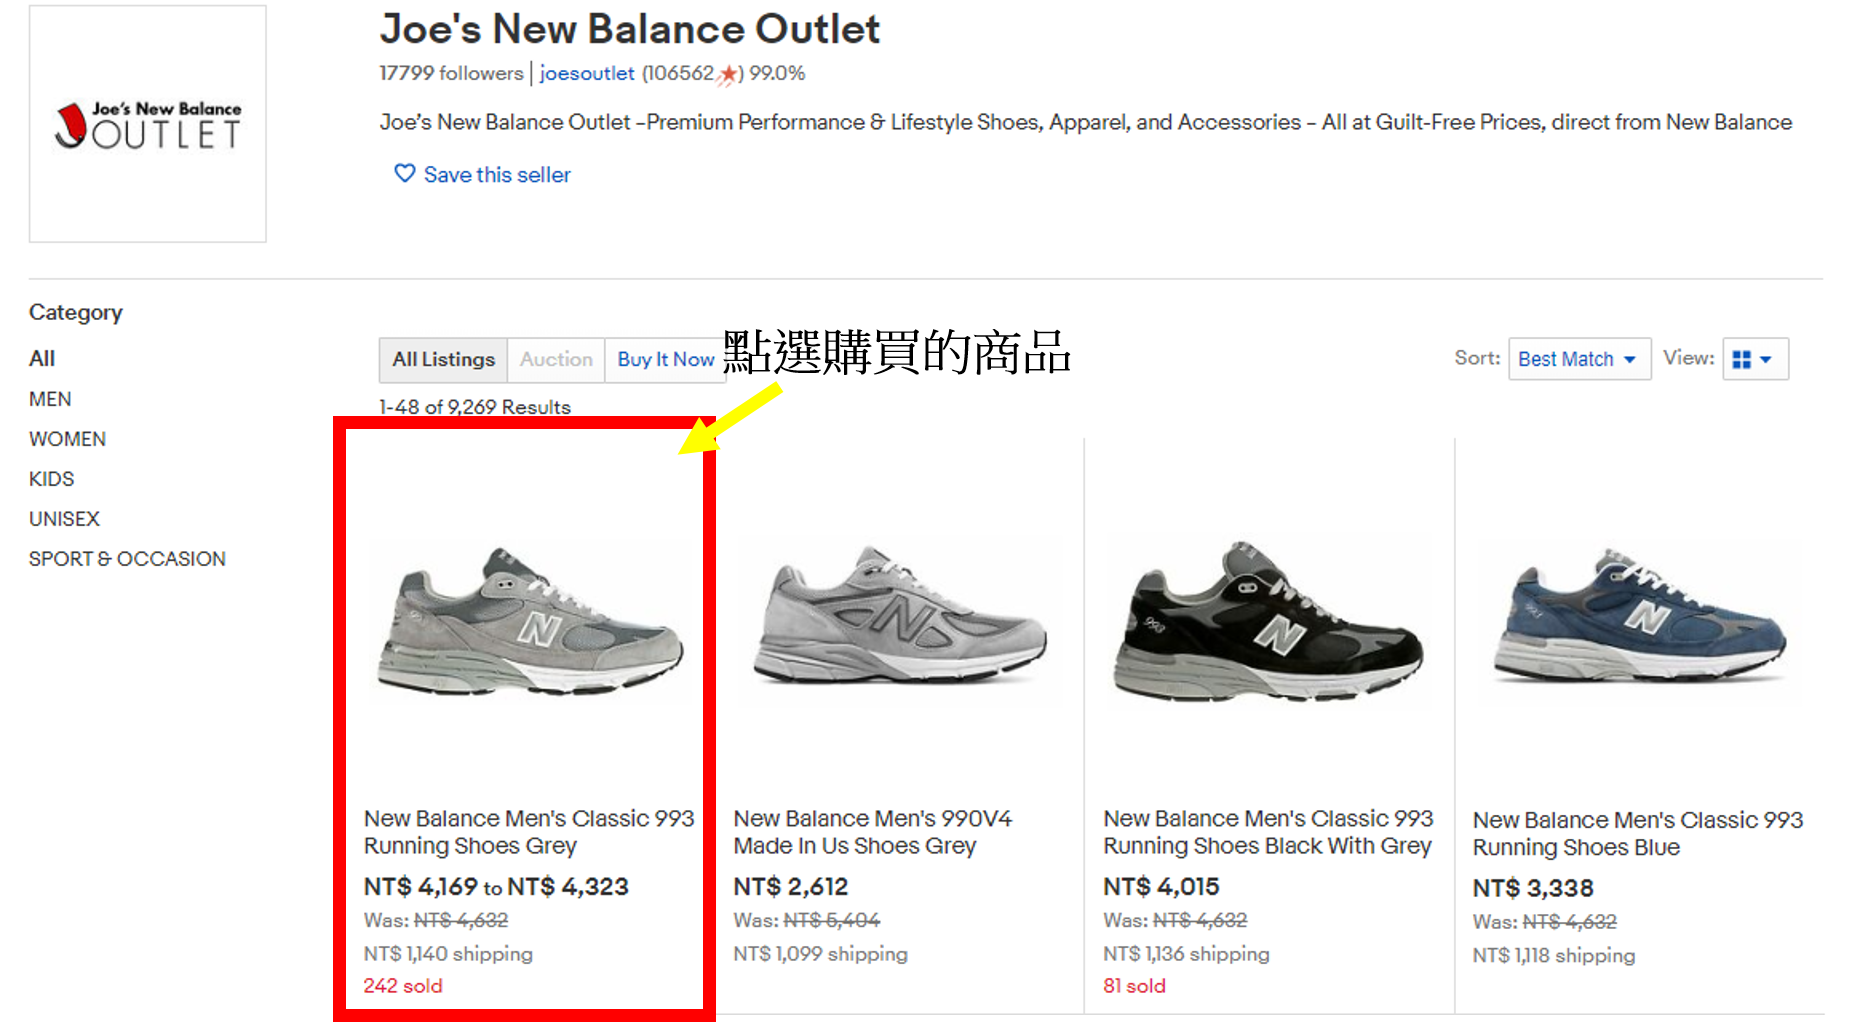The width and height of the screenshot is (1860, 1022).
Task: Switch to the All Listings tab
Action: (443, 359)
